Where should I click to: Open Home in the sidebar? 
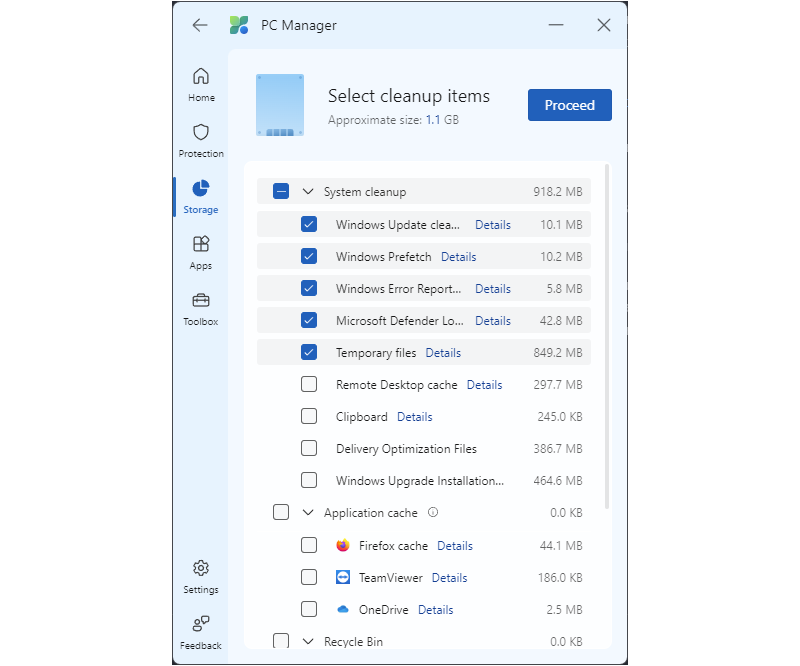[201, 85]
